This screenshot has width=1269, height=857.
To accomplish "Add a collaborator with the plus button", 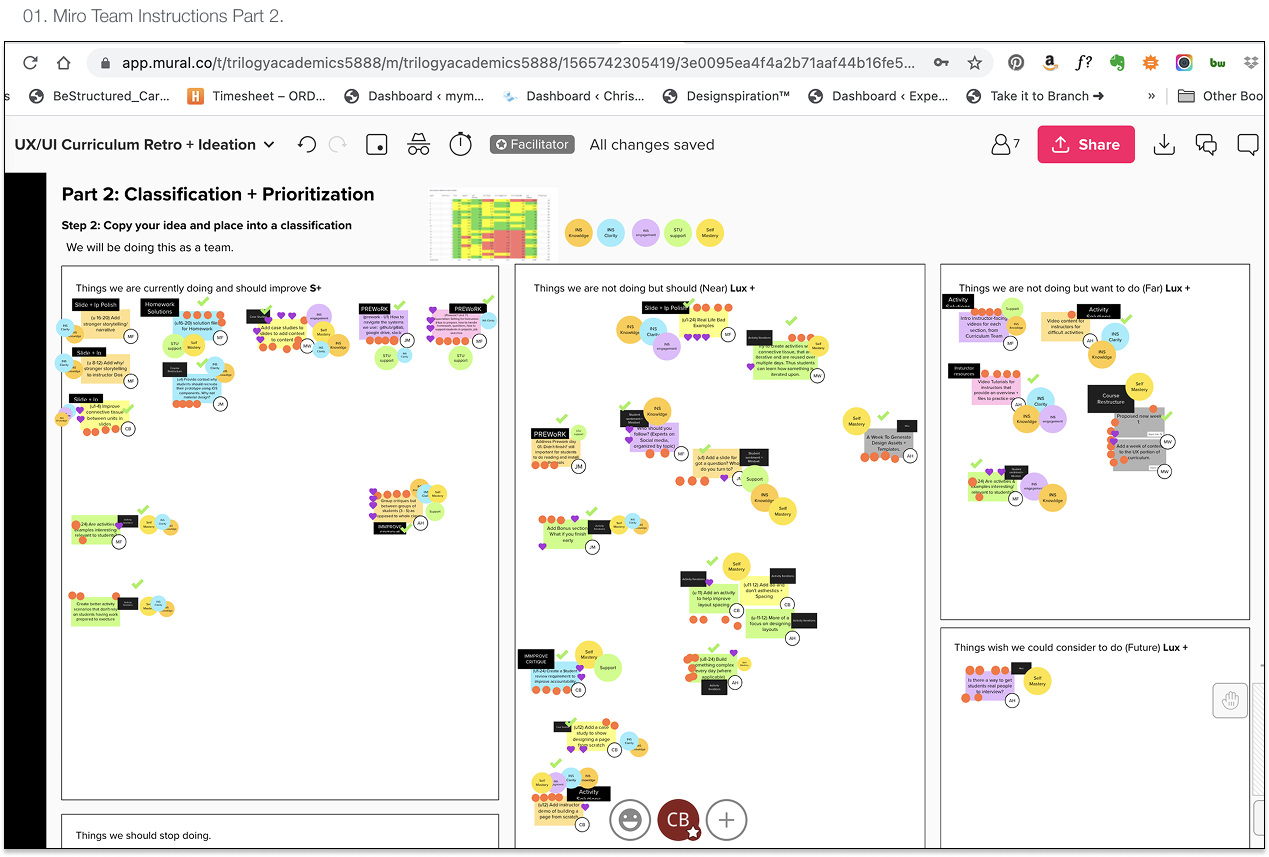I will (727, 820).
